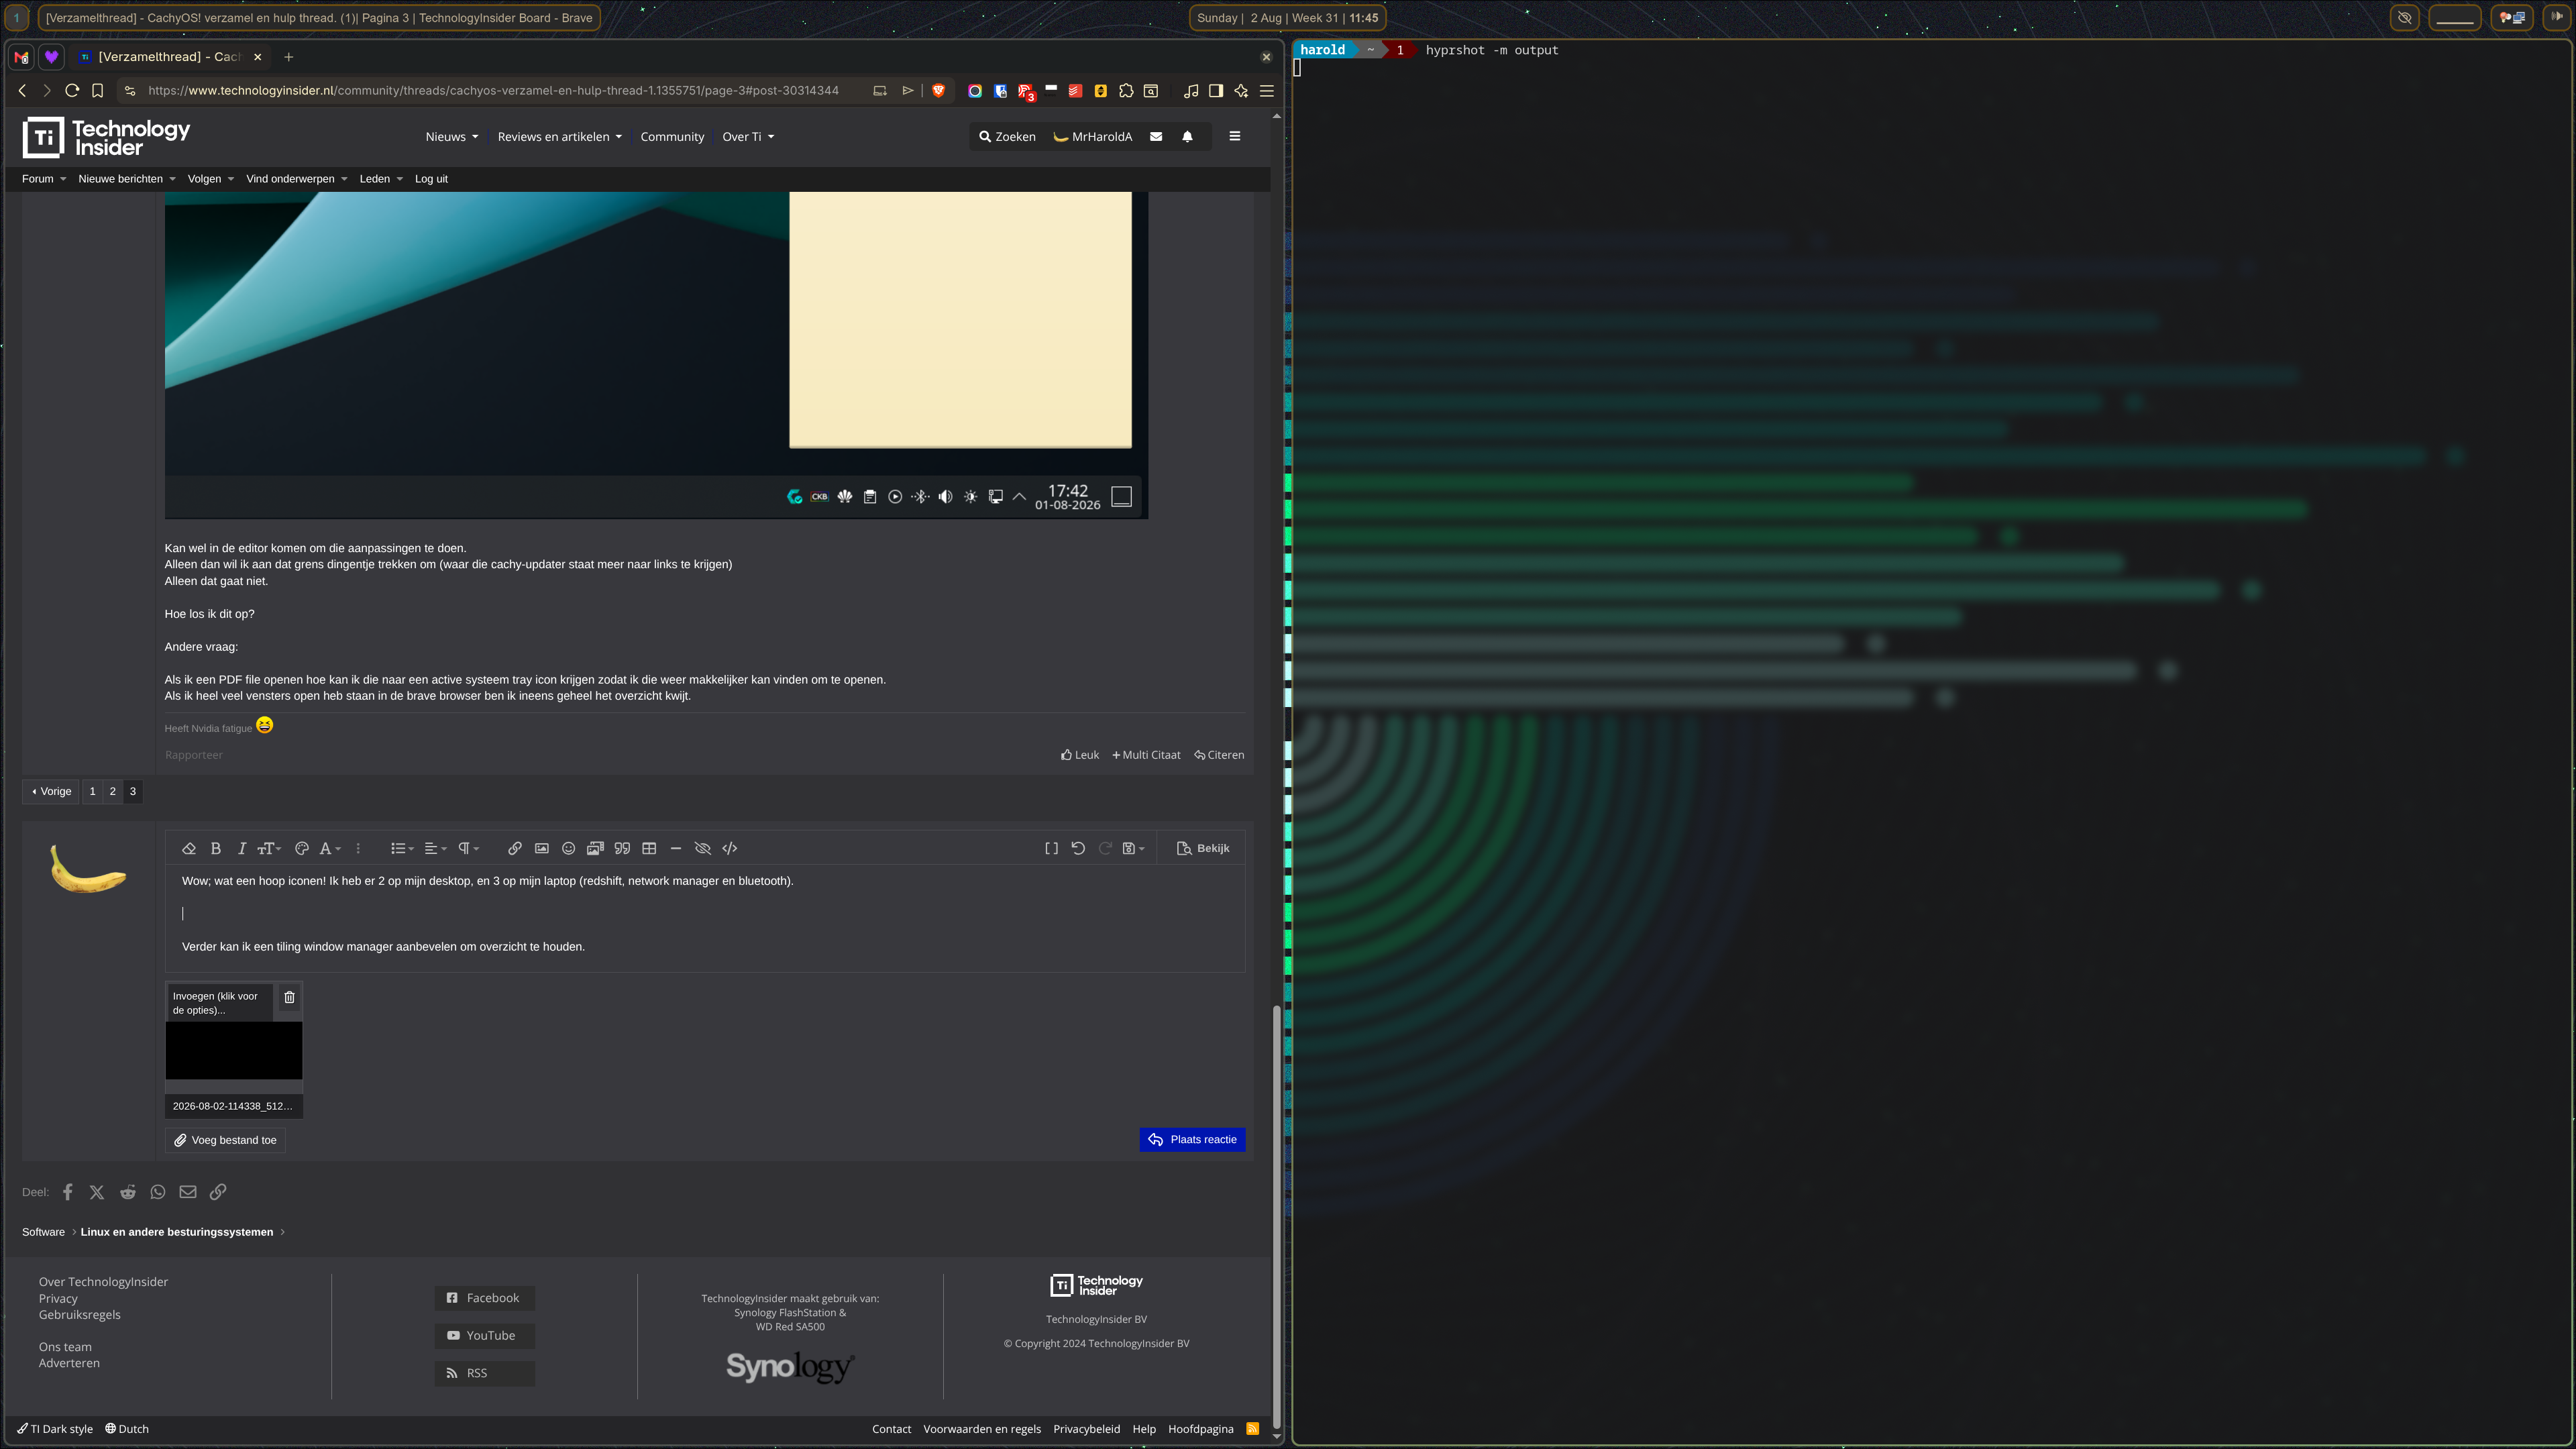Viewport: 2576px width, 1449px height.
Task: Click the audio icon in top system bar
Action: 2557,18
